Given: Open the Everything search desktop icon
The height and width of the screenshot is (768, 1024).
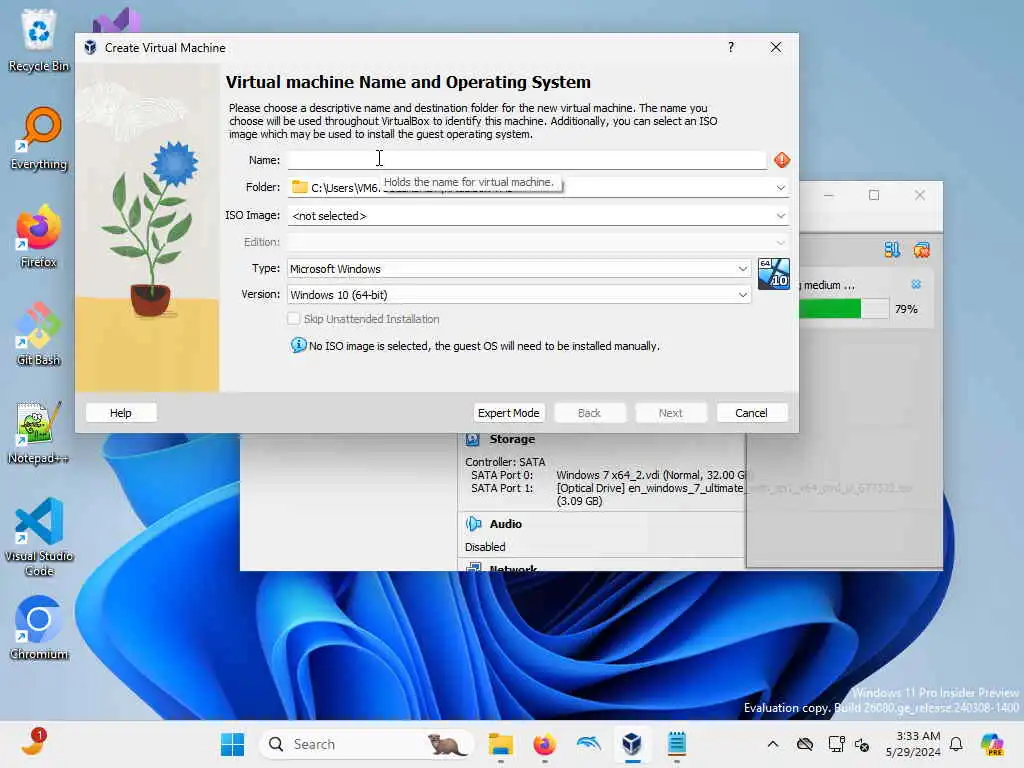Looking at the screenshot, I should [x=39, y=138].
